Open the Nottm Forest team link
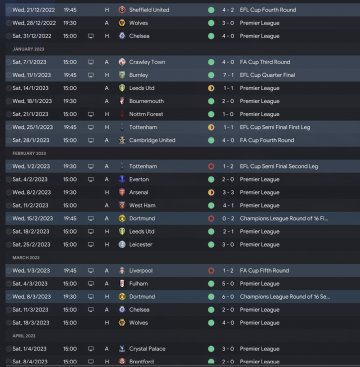 (146, 114)
